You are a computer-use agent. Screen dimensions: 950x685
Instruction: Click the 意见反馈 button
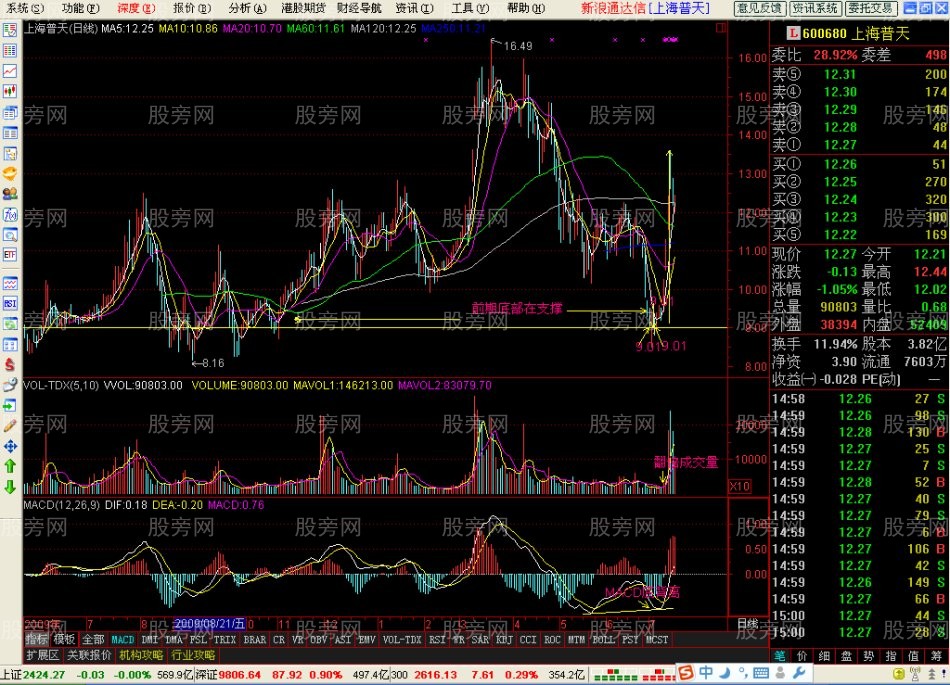tap(760, 8)
